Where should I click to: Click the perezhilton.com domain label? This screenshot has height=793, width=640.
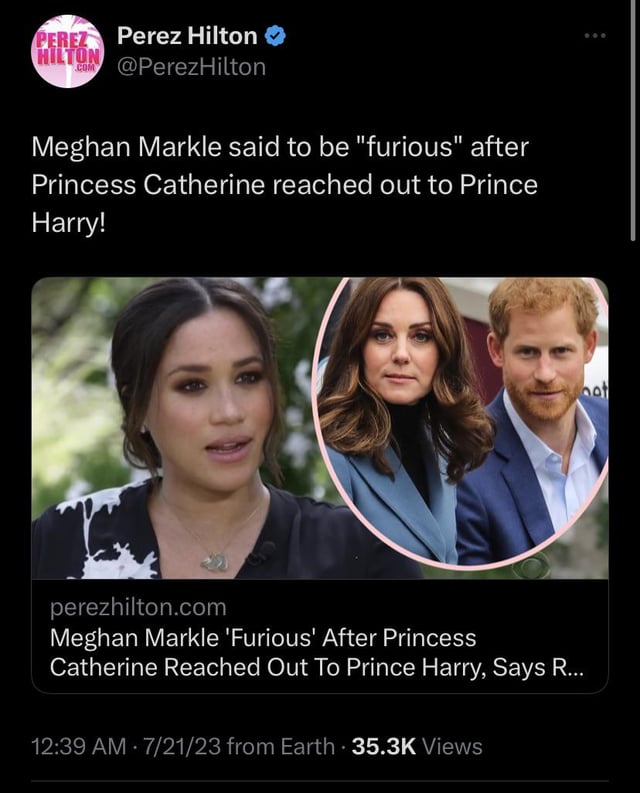[x=138, y=607]
